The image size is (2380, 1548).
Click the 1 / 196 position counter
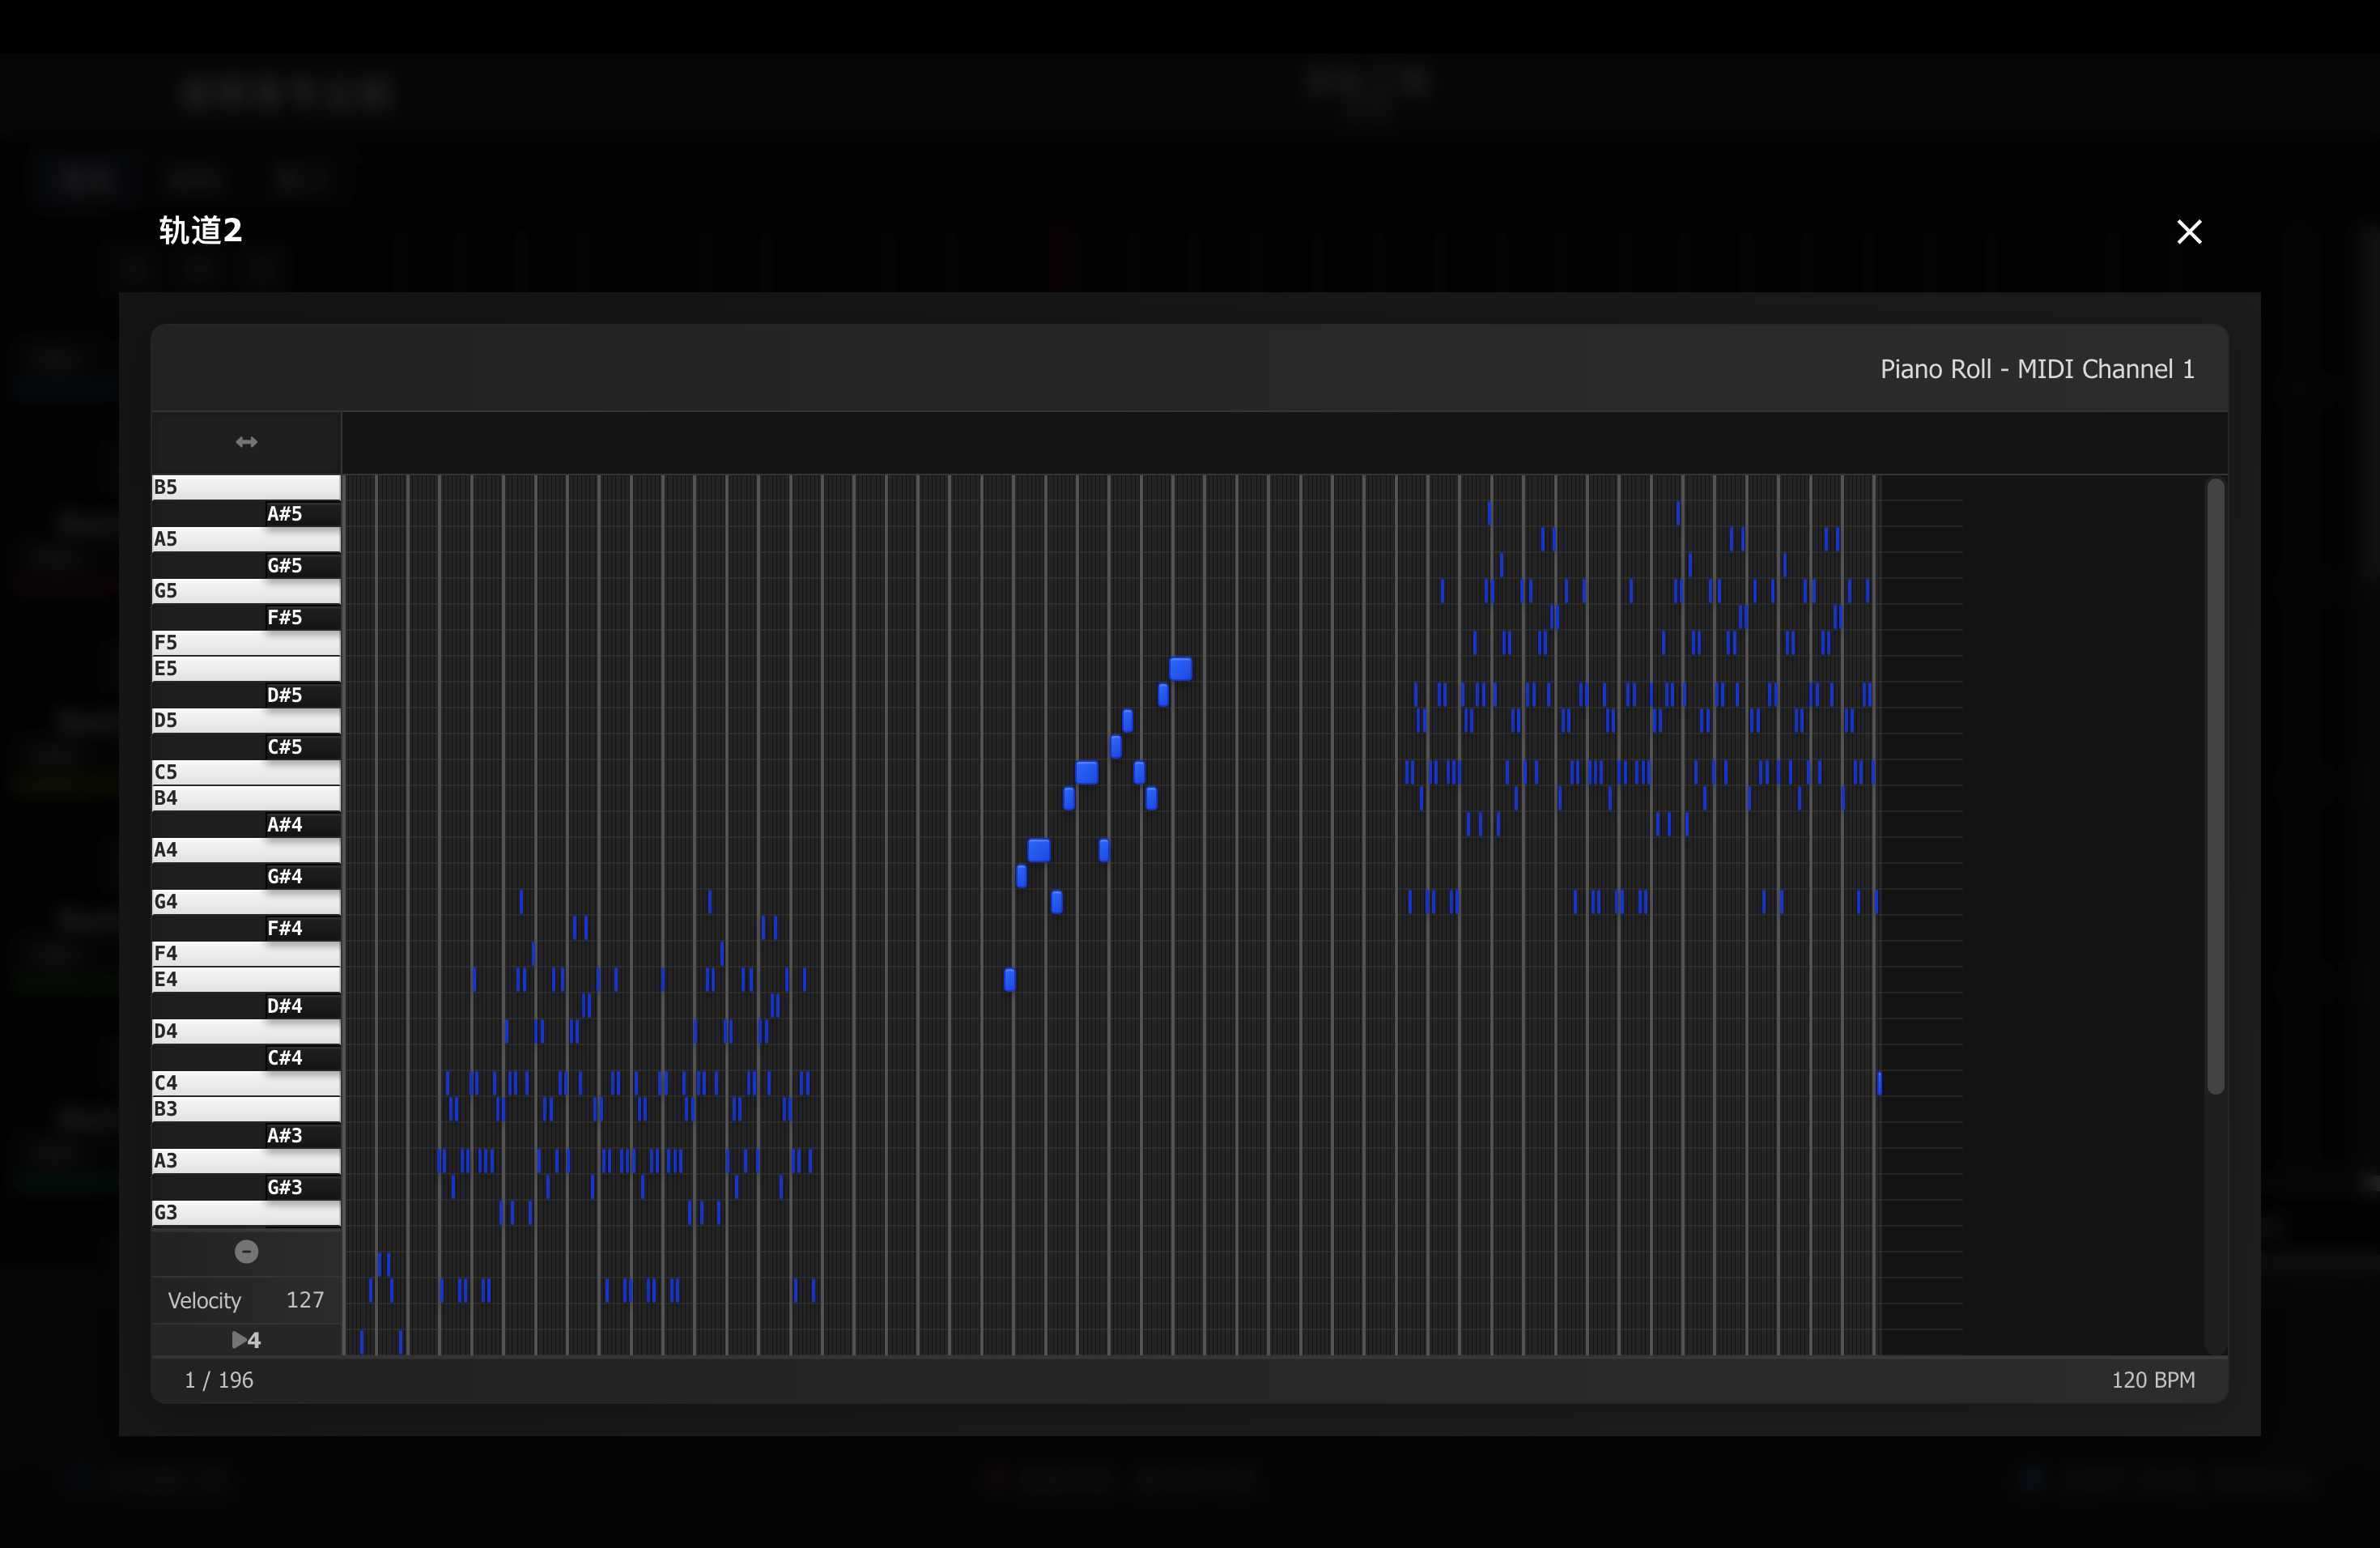tap(219, 1380)
